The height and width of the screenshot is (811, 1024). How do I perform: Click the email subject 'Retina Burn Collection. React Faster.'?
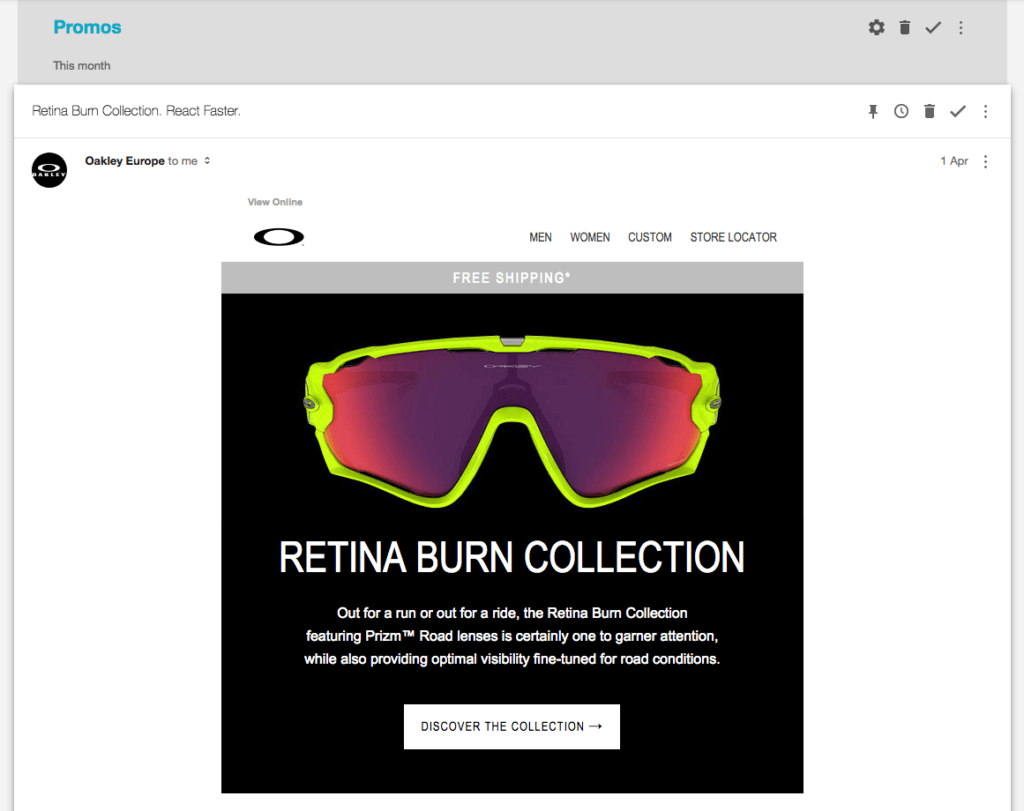[x=136, y=111]
